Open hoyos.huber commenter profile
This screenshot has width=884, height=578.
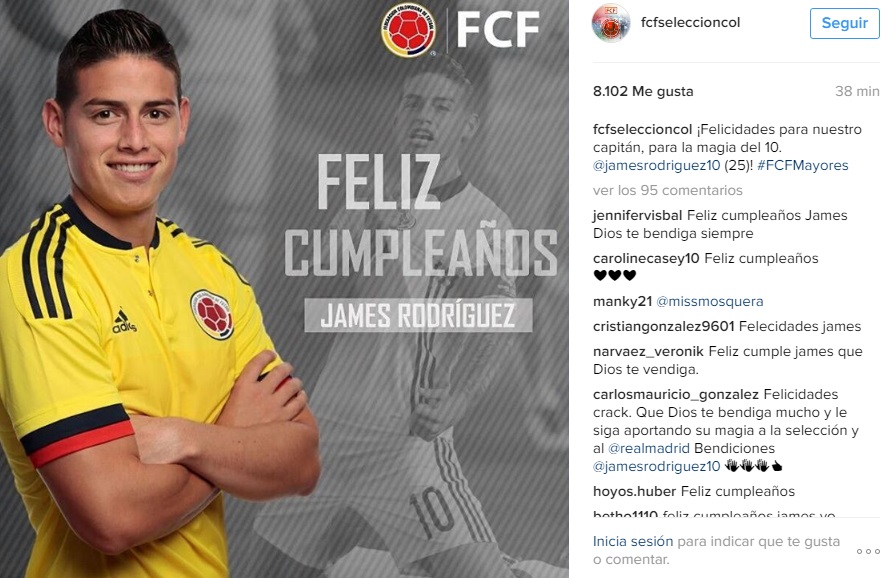(634, 491)
